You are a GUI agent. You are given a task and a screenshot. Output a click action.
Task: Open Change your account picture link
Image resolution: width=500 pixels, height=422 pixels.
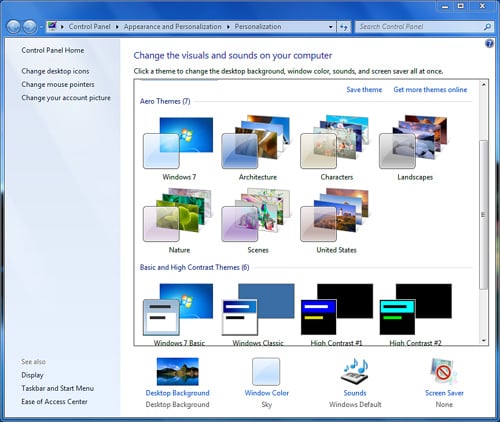pyautogui.click(x=66, y=98)
